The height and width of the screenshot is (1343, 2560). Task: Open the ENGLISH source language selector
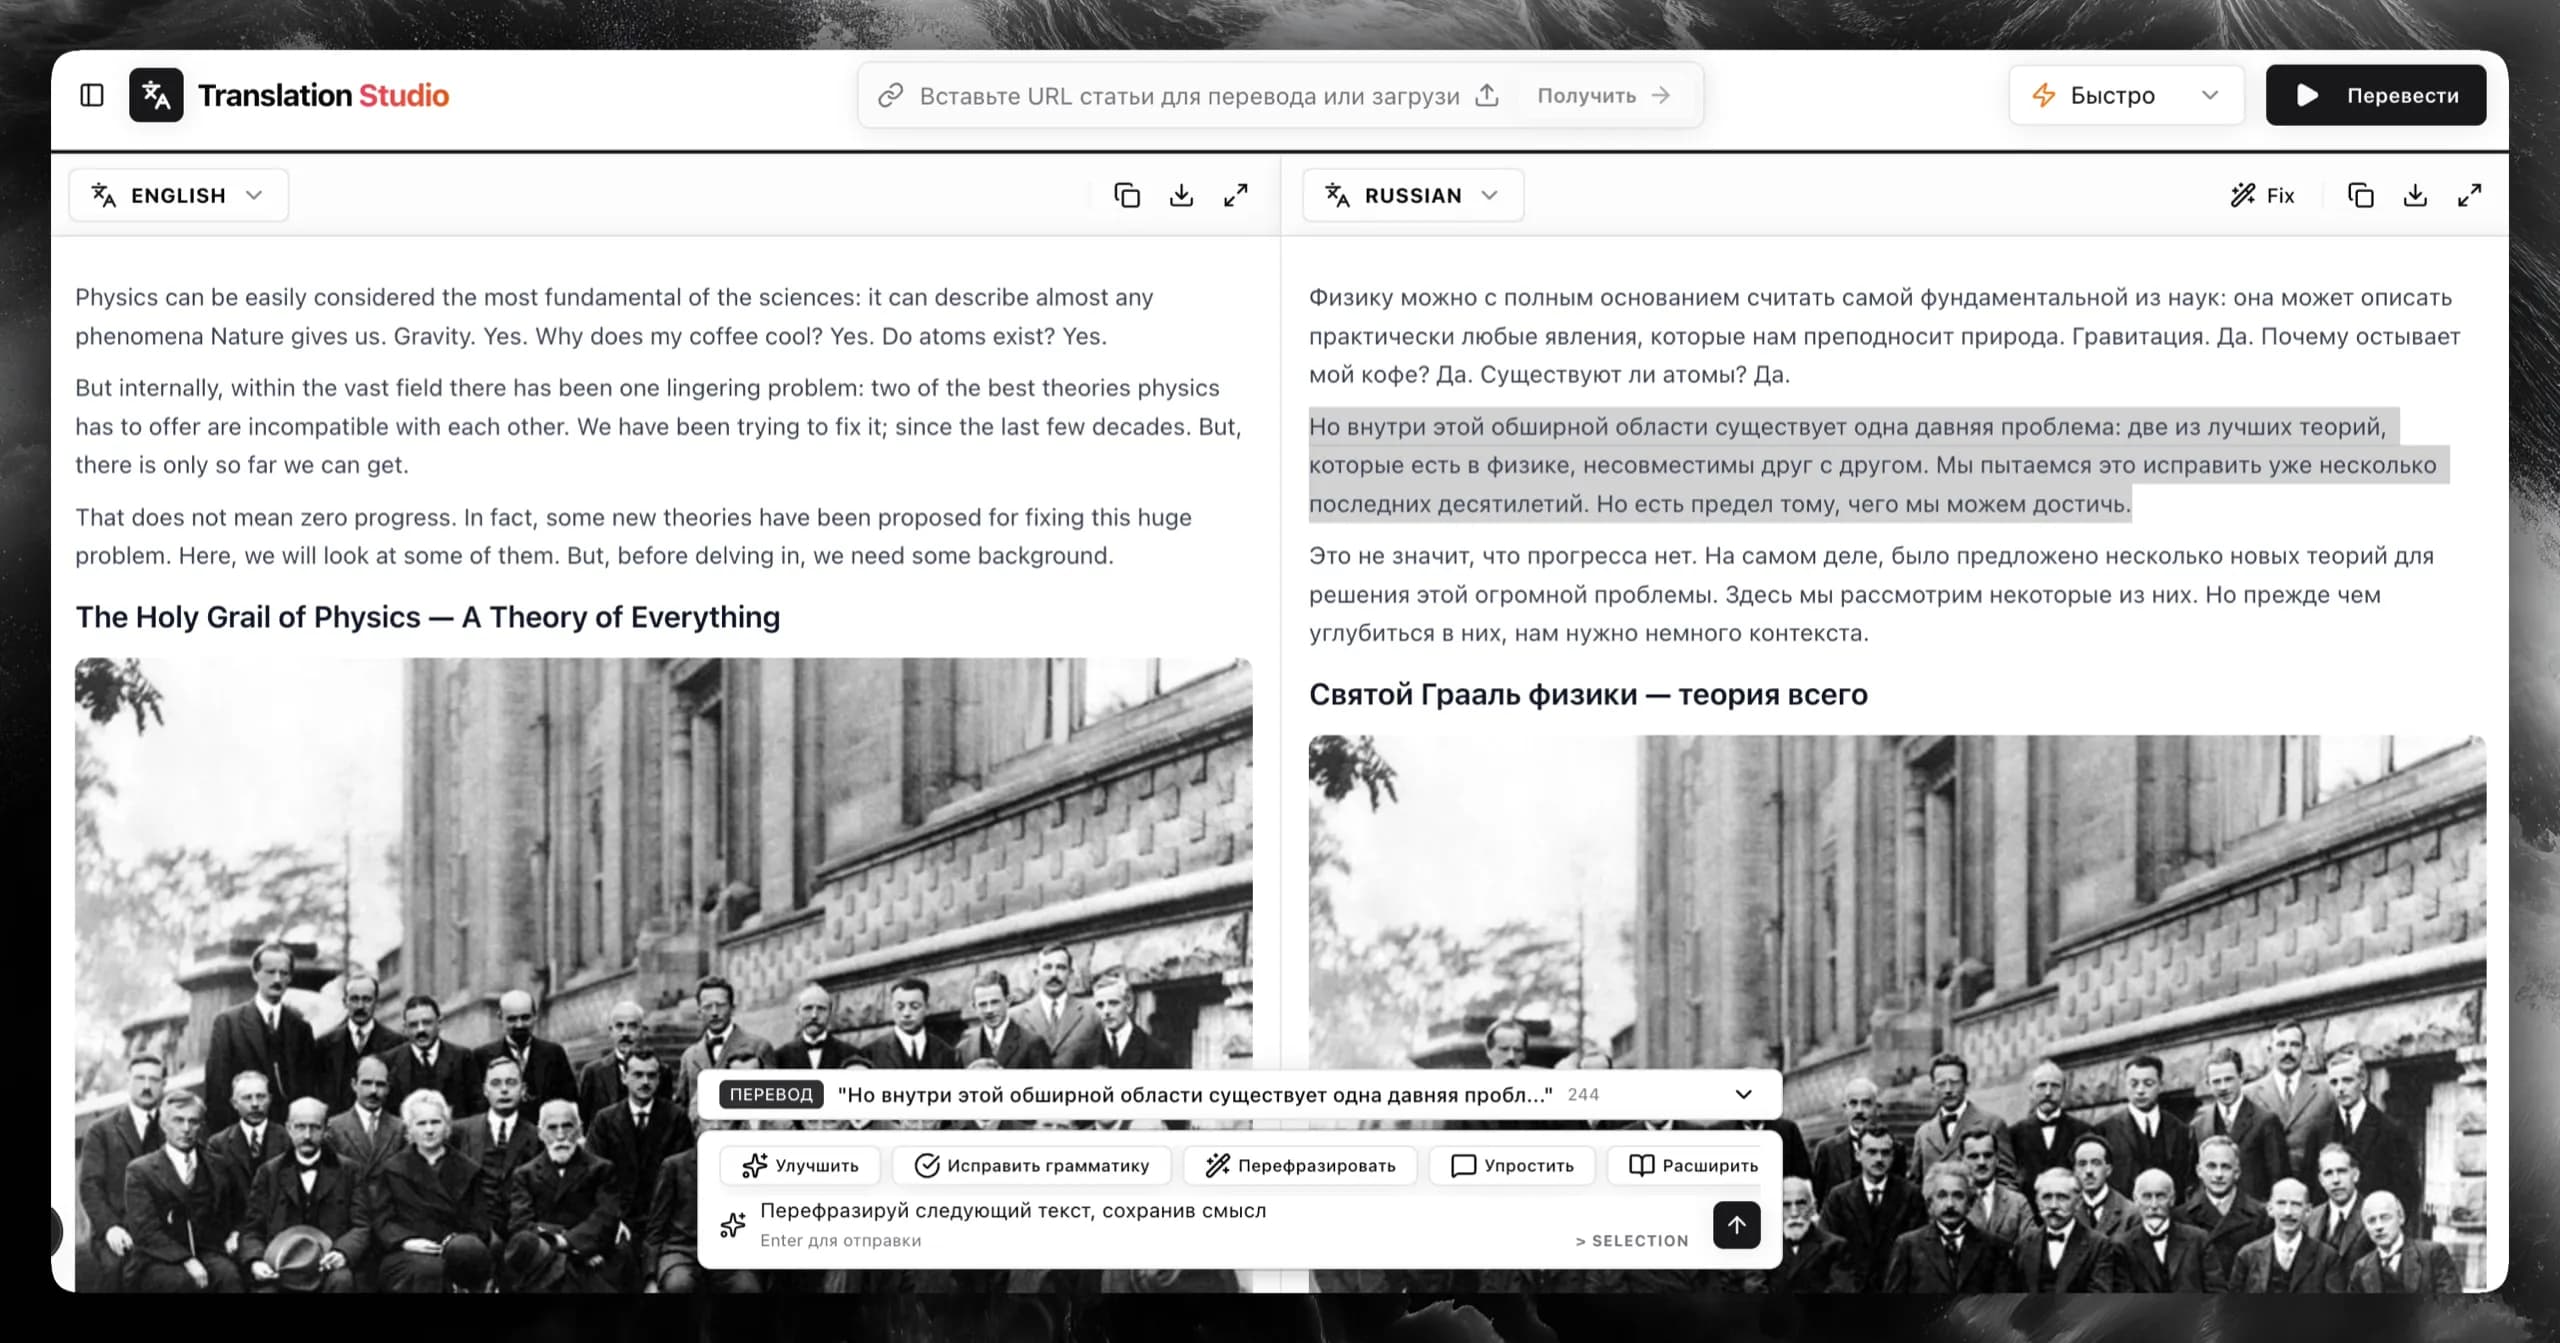point(178,195)
